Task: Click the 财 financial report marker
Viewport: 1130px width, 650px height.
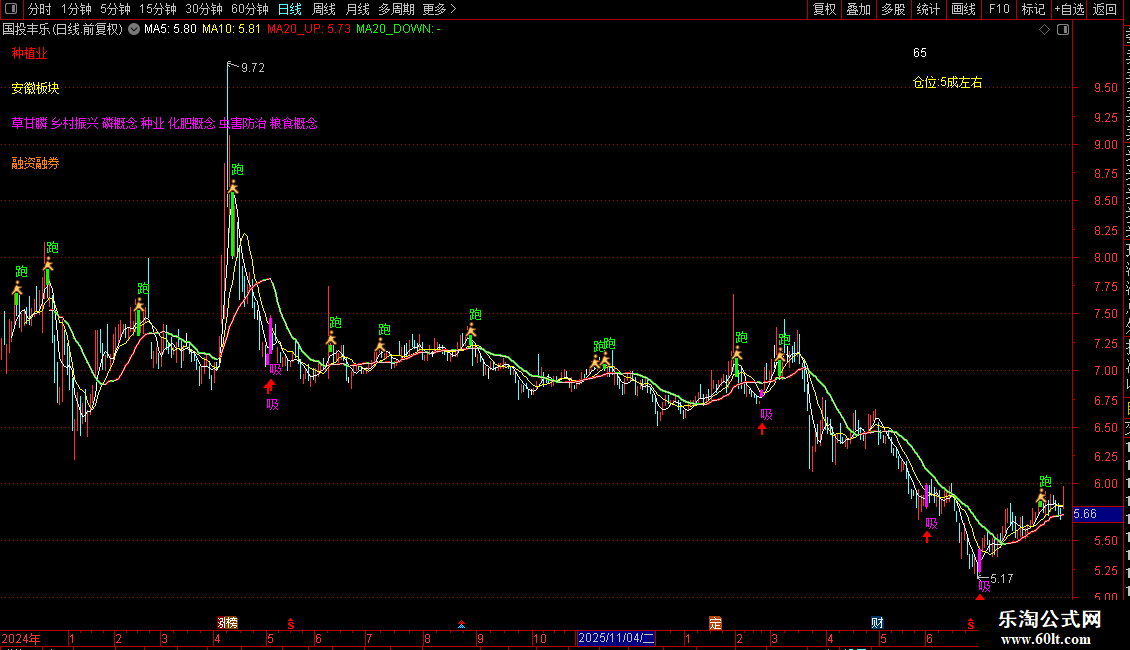Action: (877, 623)
